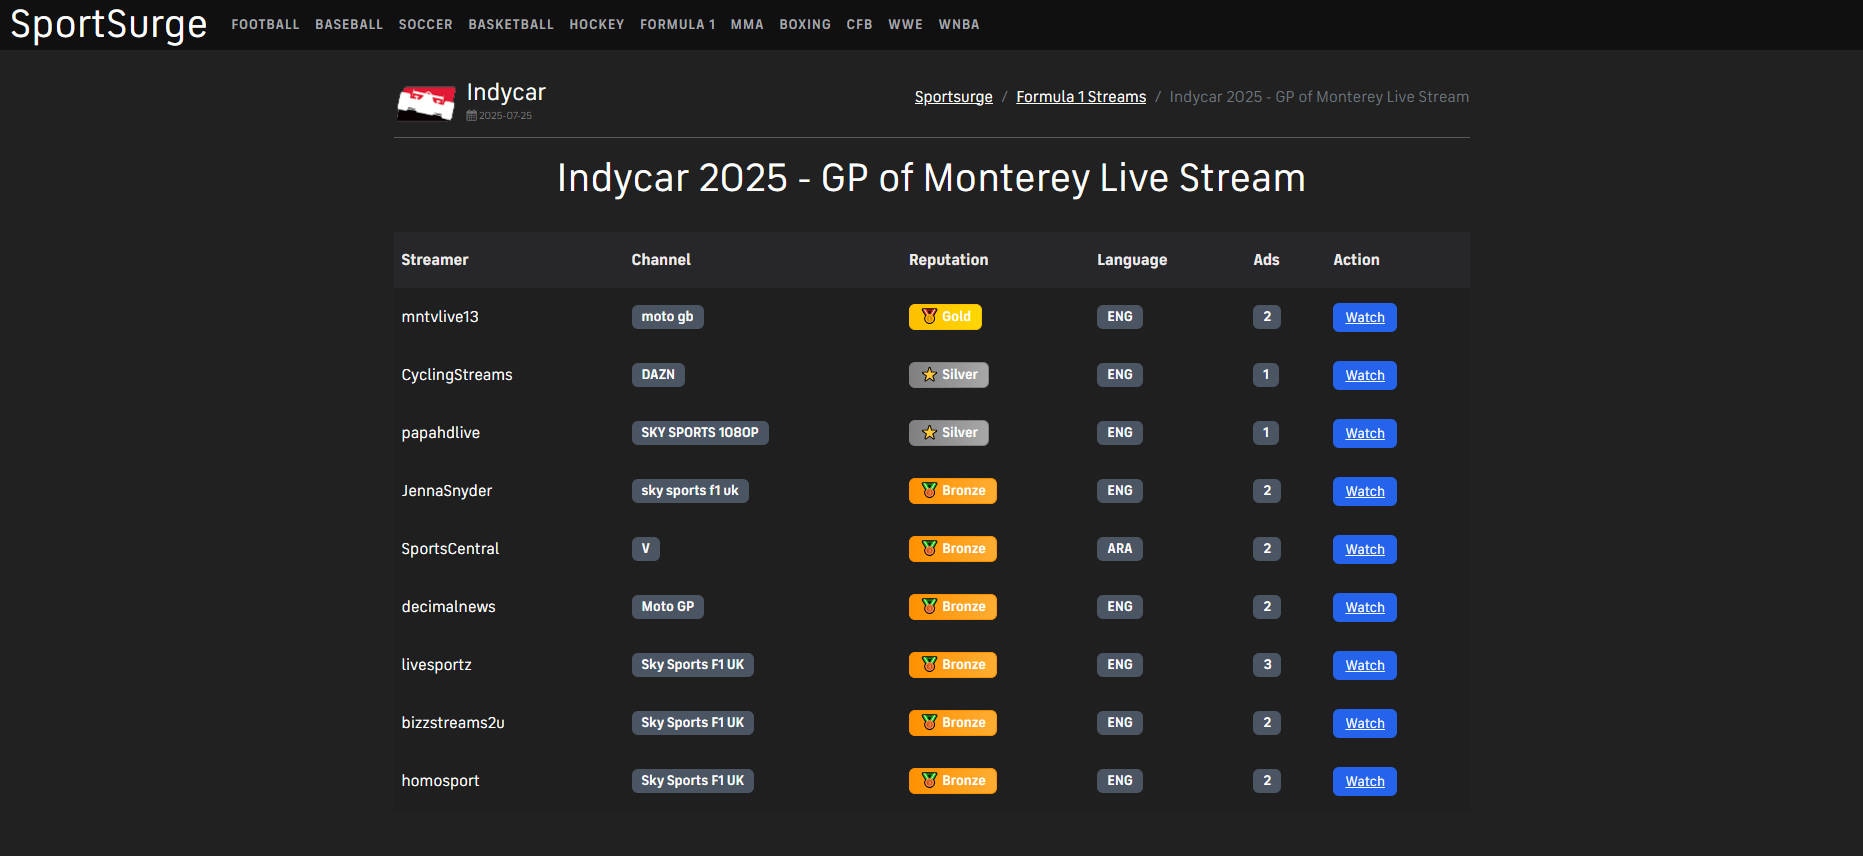Image resolution: width=1863 pixels, height=856 pixels.
Task: Open the BASKETBALL nav item
Action: 511,24
